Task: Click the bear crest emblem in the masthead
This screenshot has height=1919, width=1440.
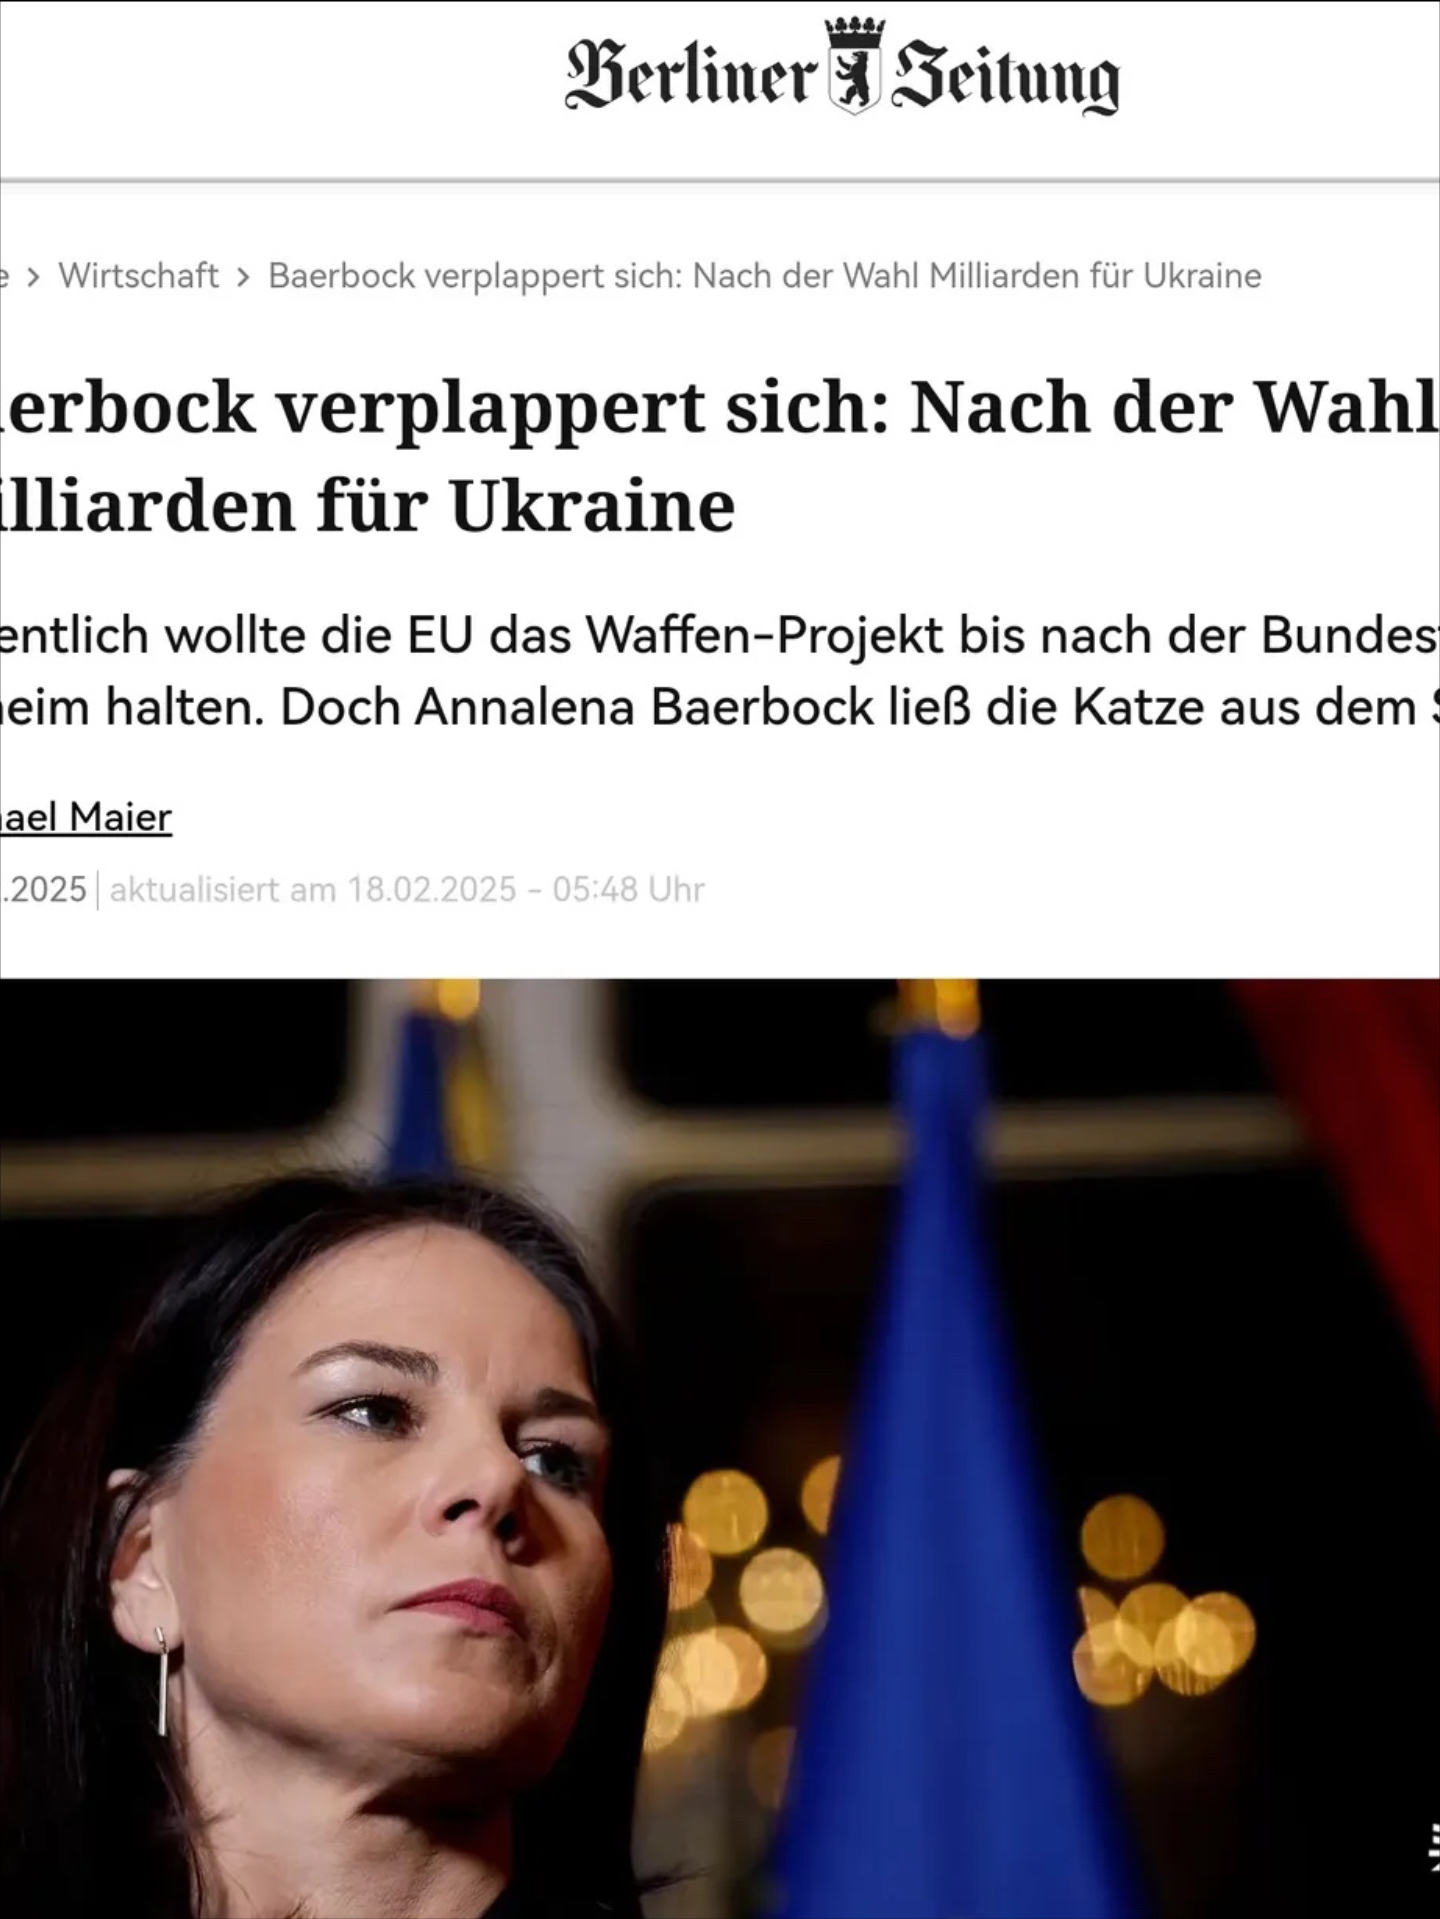Action: [x=854, y=80]
